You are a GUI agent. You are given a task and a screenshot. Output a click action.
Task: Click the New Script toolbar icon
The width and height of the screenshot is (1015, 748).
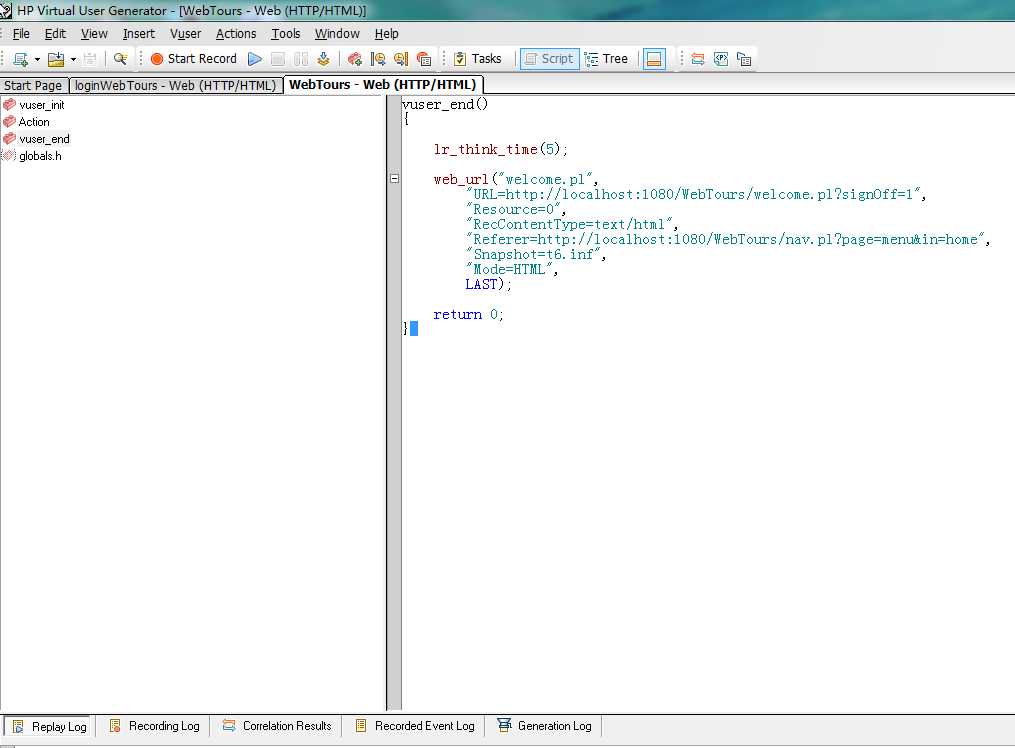20,59
